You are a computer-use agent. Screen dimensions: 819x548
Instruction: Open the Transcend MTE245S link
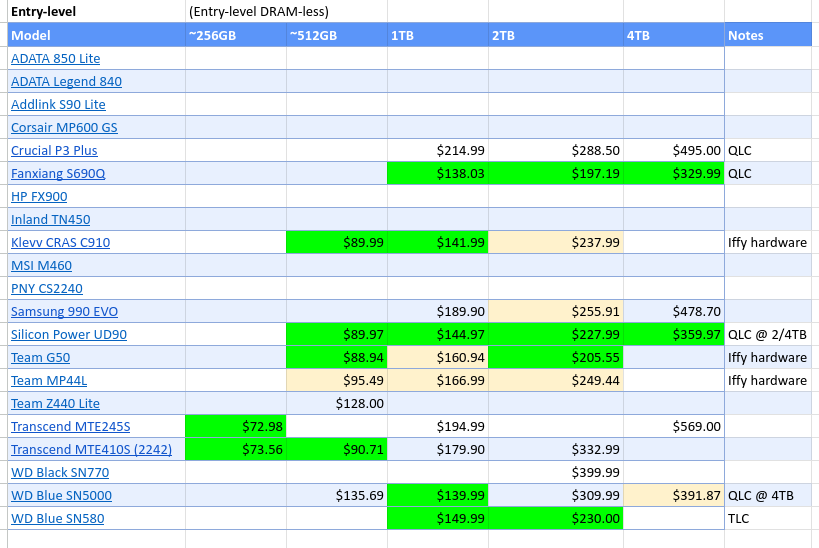[71, 426]
